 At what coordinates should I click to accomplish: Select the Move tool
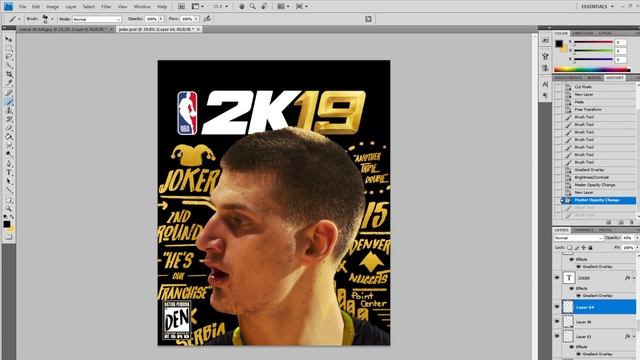[9, 39]
